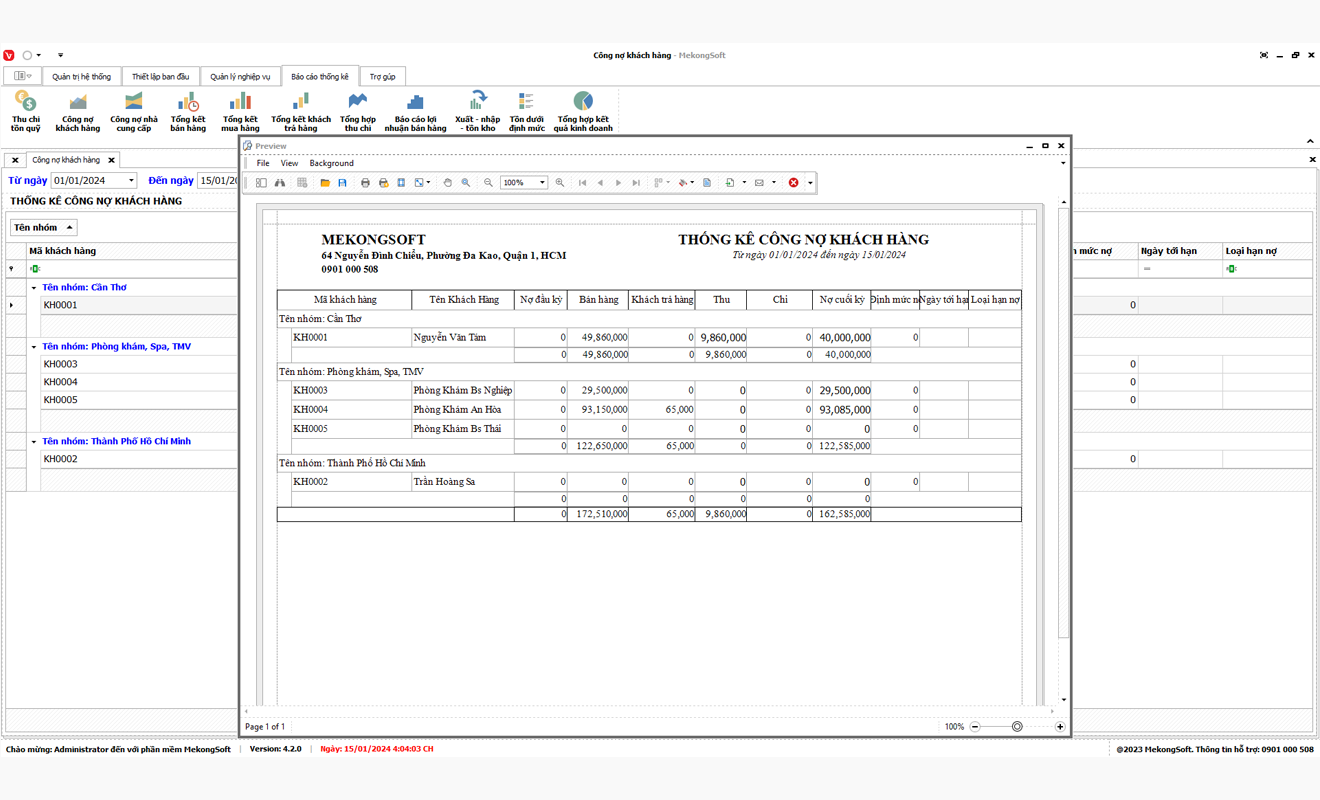Click the quick print icon in Preview
The width and height of the screenshot is (1320, 800).
coord(383,183)
